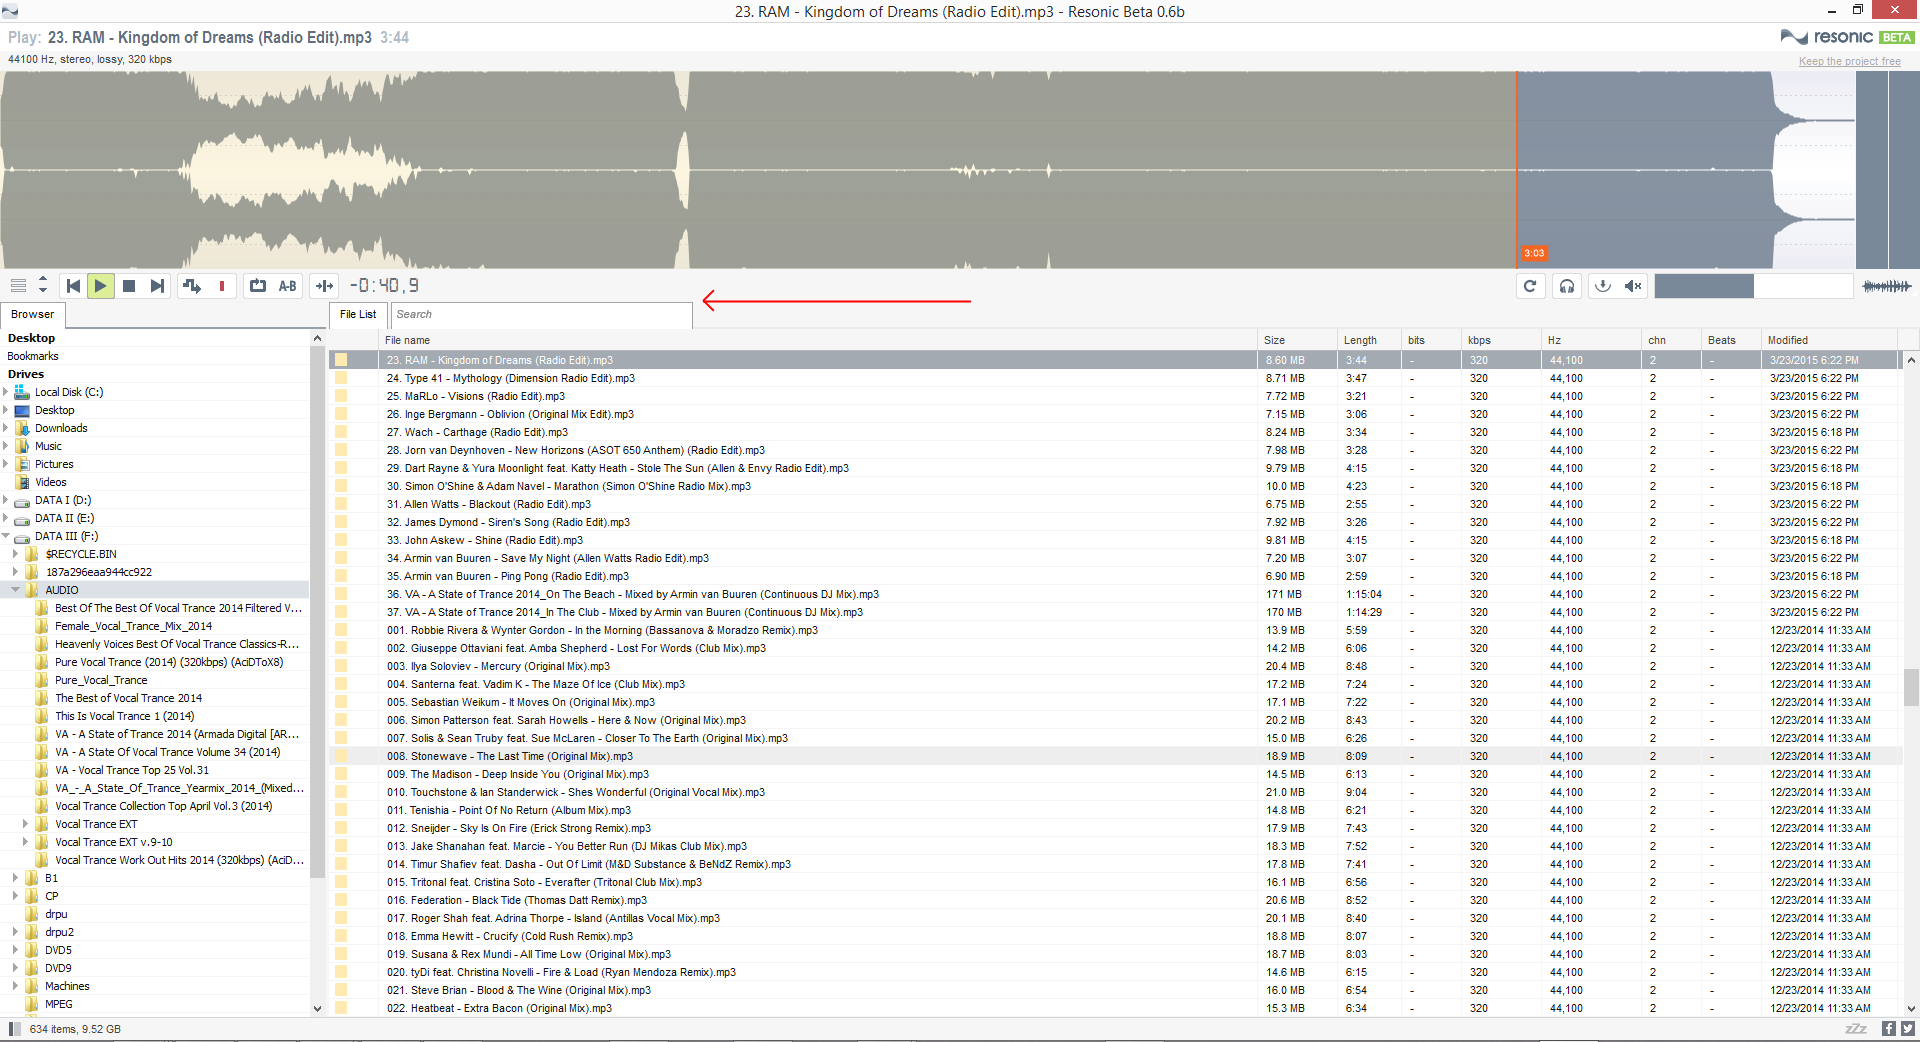Adjust the volume level bar
Screen dimensions: 1920x1042
1752,286
